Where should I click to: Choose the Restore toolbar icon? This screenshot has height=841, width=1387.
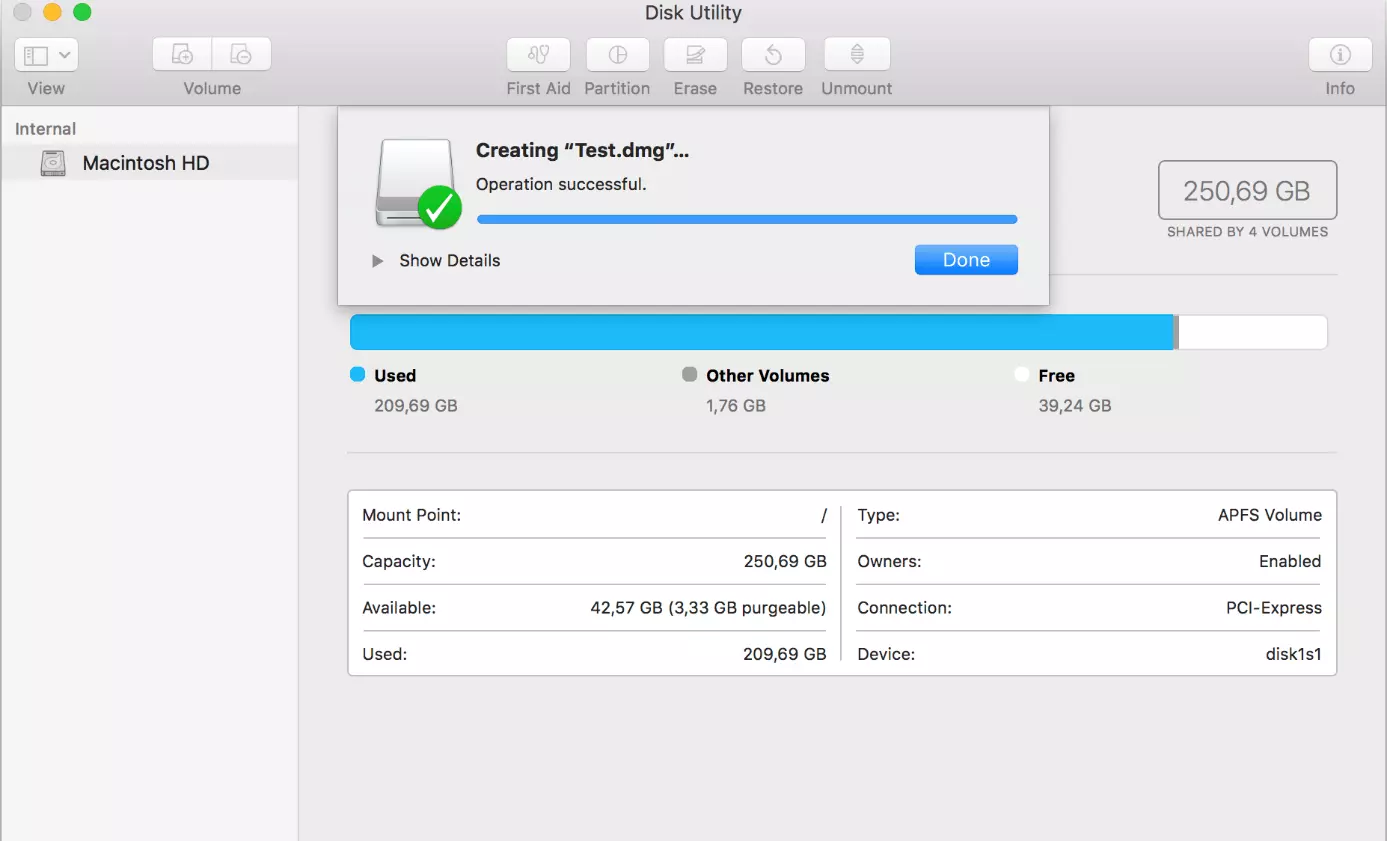coord(773,55)
